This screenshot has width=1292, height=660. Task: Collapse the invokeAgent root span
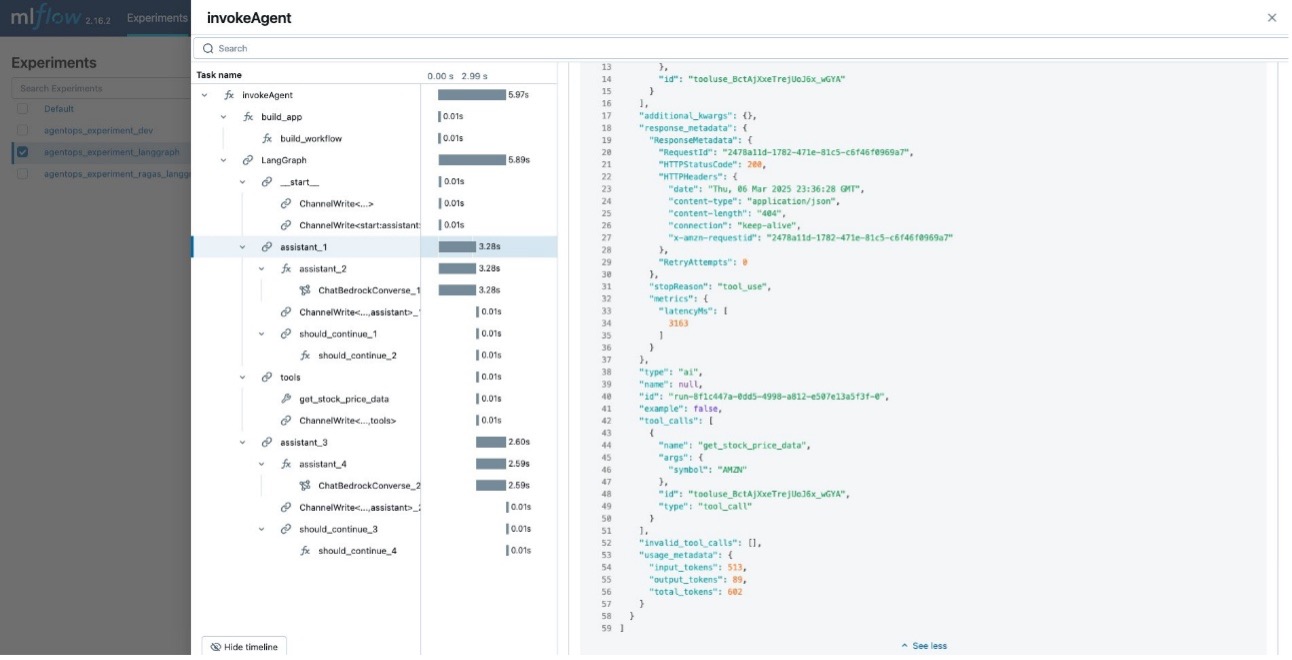(205, 96)
